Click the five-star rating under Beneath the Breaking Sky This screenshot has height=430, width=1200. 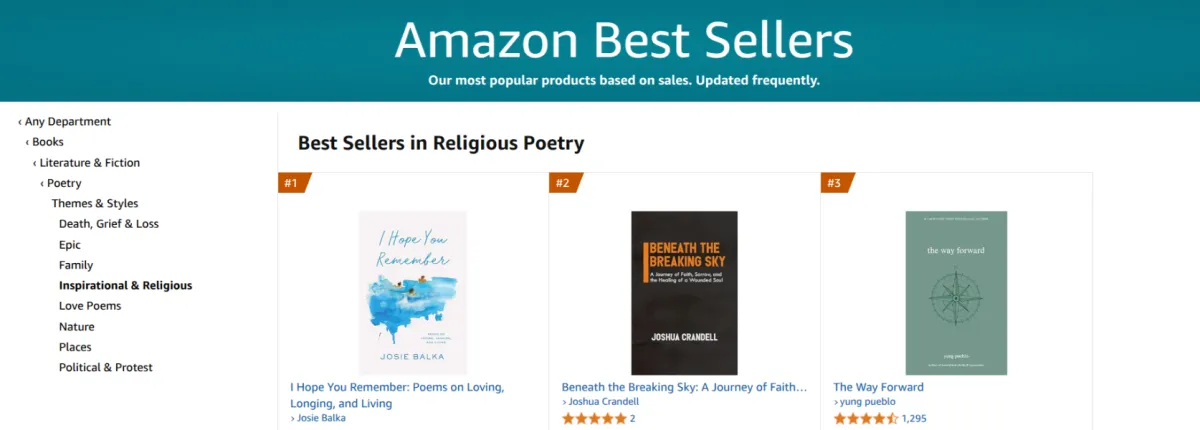pos(594,418)
